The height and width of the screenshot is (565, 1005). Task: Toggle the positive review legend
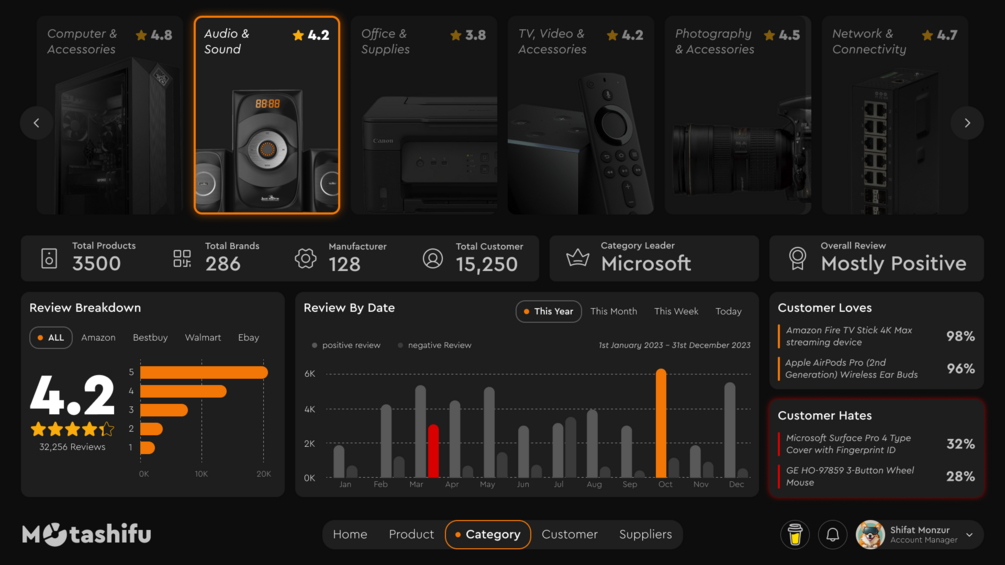click(345, 345)
